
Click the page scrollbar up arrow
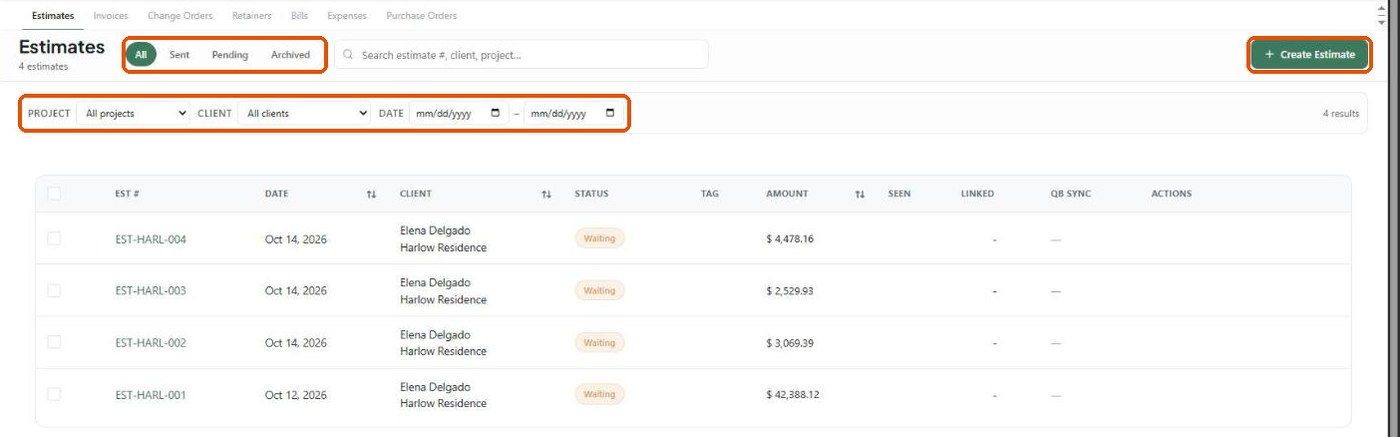(x=1382, y=7)
